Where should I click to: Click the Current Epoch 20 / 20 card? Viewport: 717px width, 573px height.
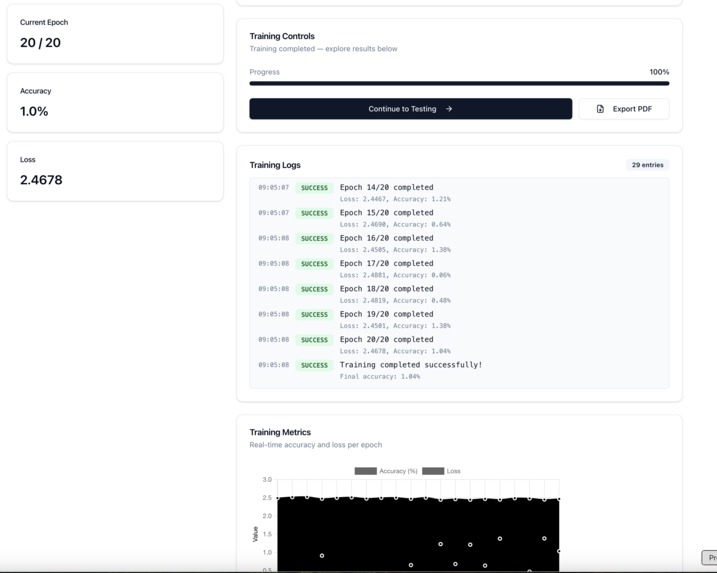(115, 34)
